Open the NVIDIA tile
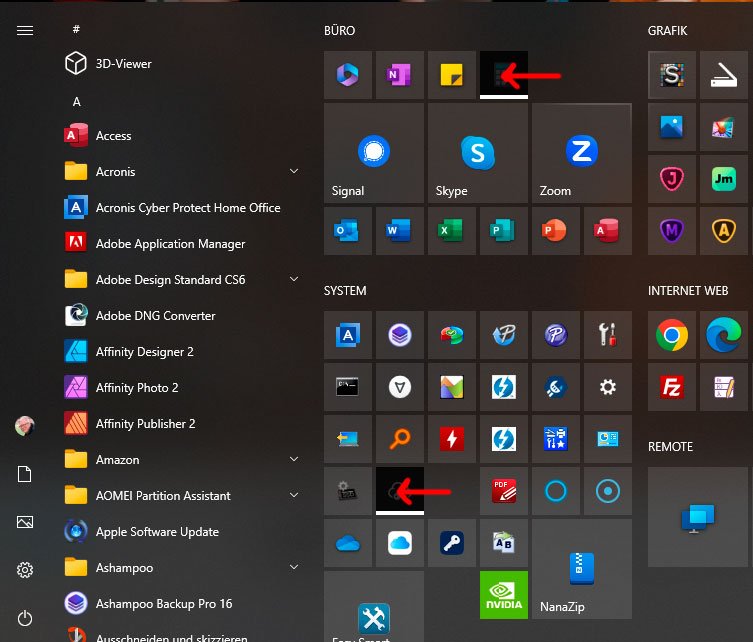 pyautogui.click(x=504, y=595)
